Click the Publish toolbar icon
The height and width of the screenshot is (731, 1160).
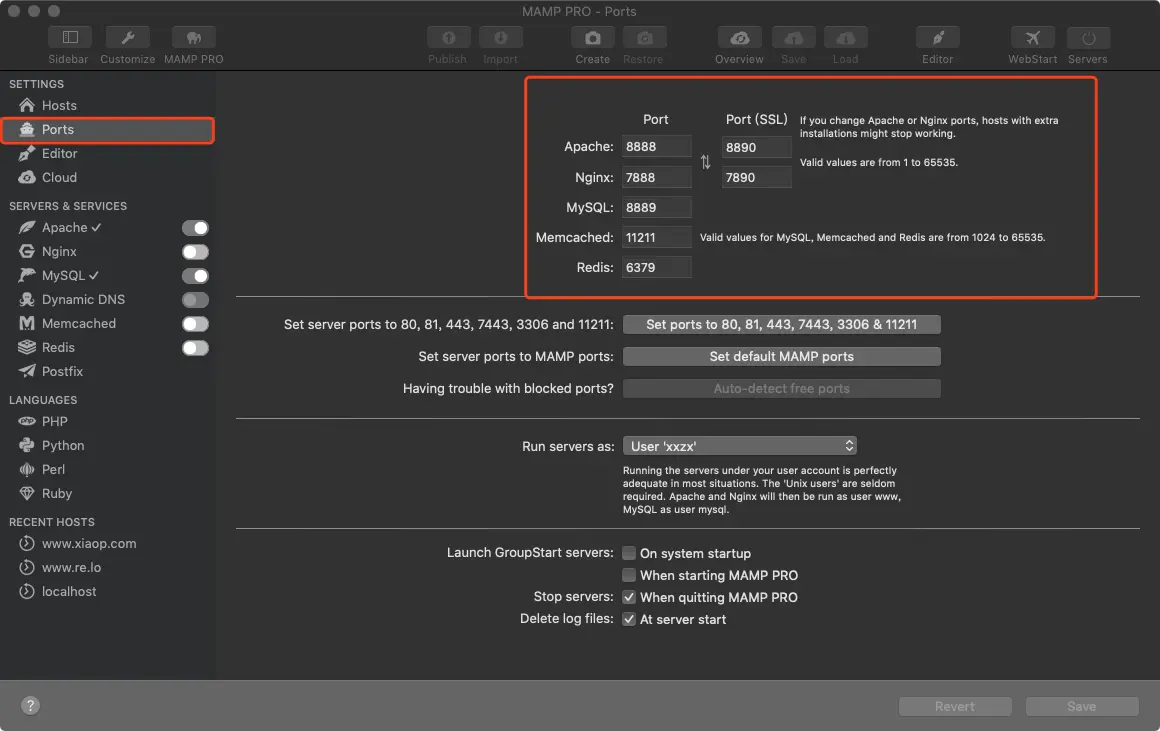pos(448,38)
